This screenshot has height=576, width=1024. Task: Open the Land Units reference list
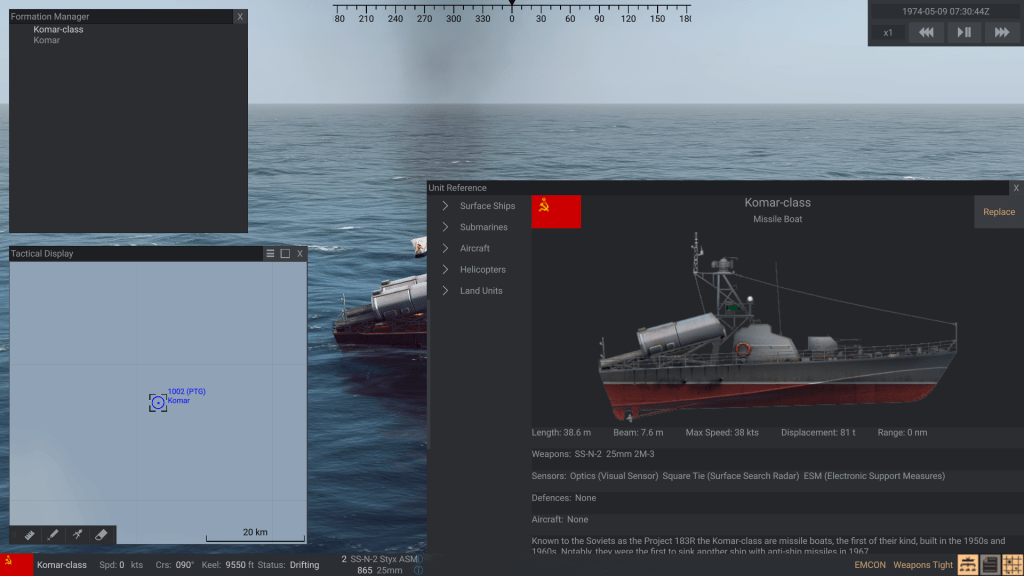(481, 291)
